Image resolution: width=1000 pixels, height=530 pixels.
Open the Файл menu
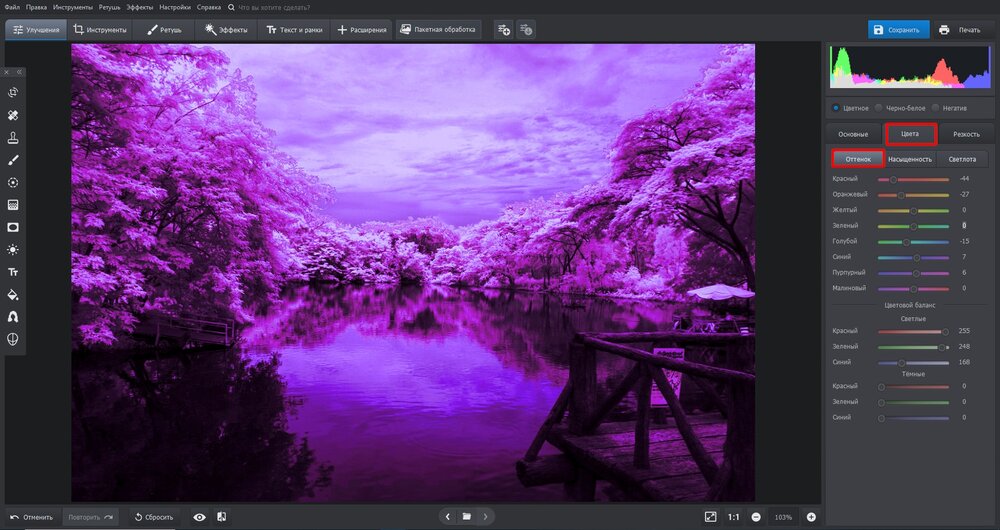(12, 7)
